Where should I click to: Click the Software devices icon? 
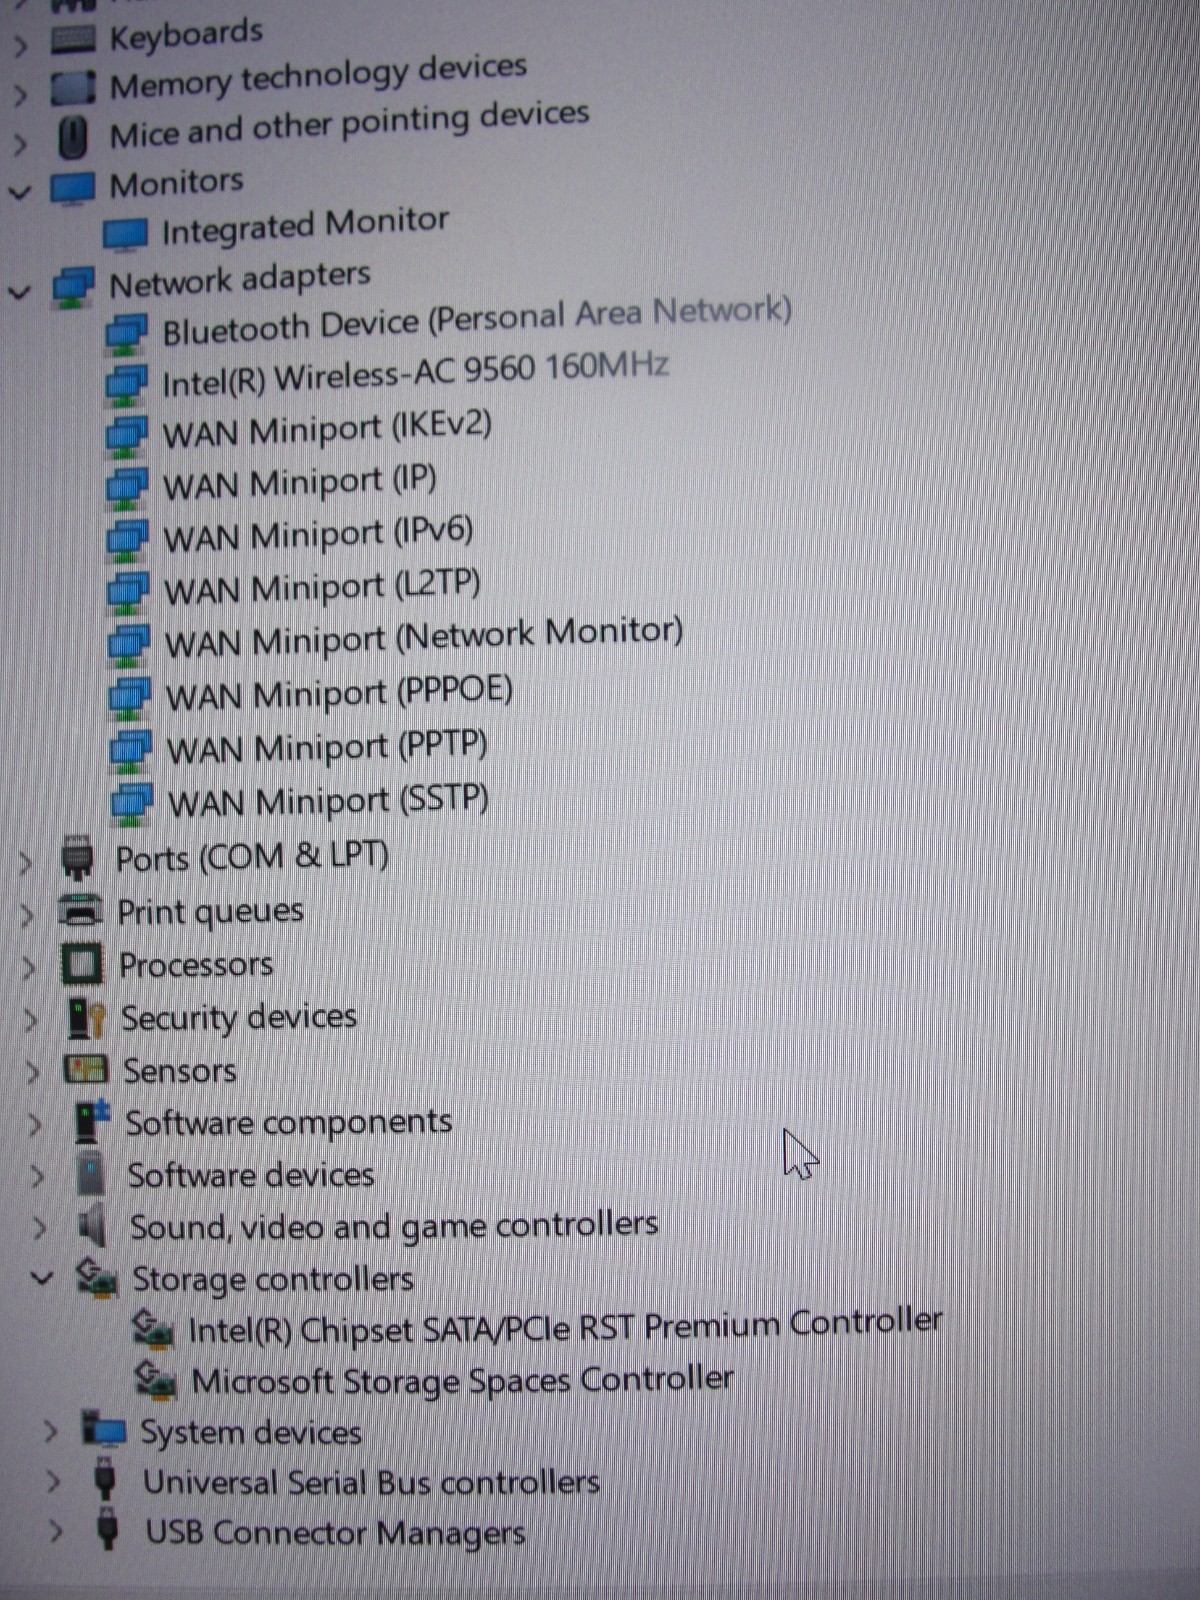(91, 1174)
